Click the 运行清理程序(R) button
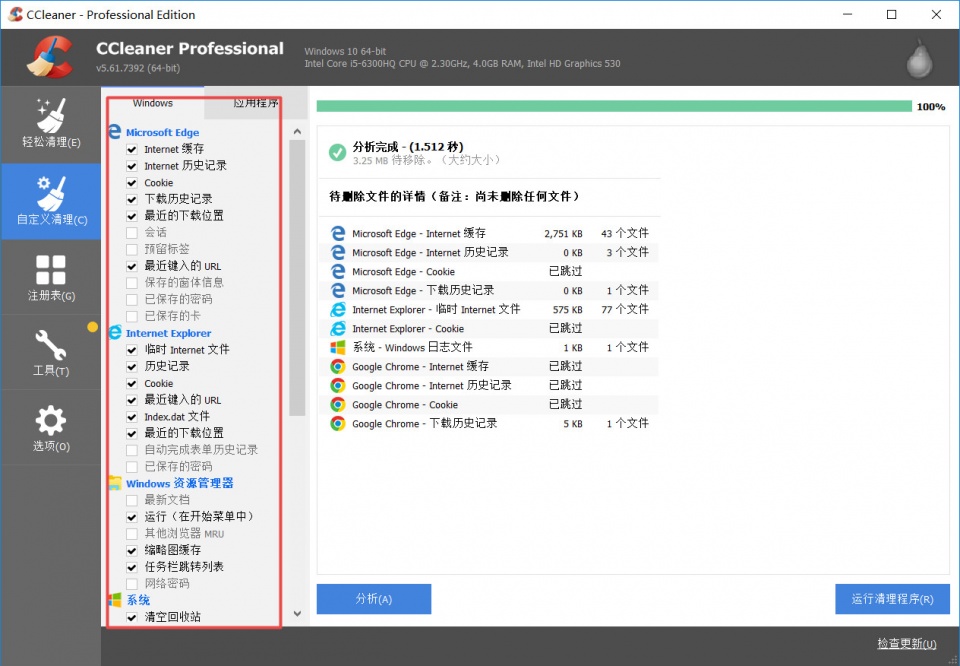 (892, 599)
